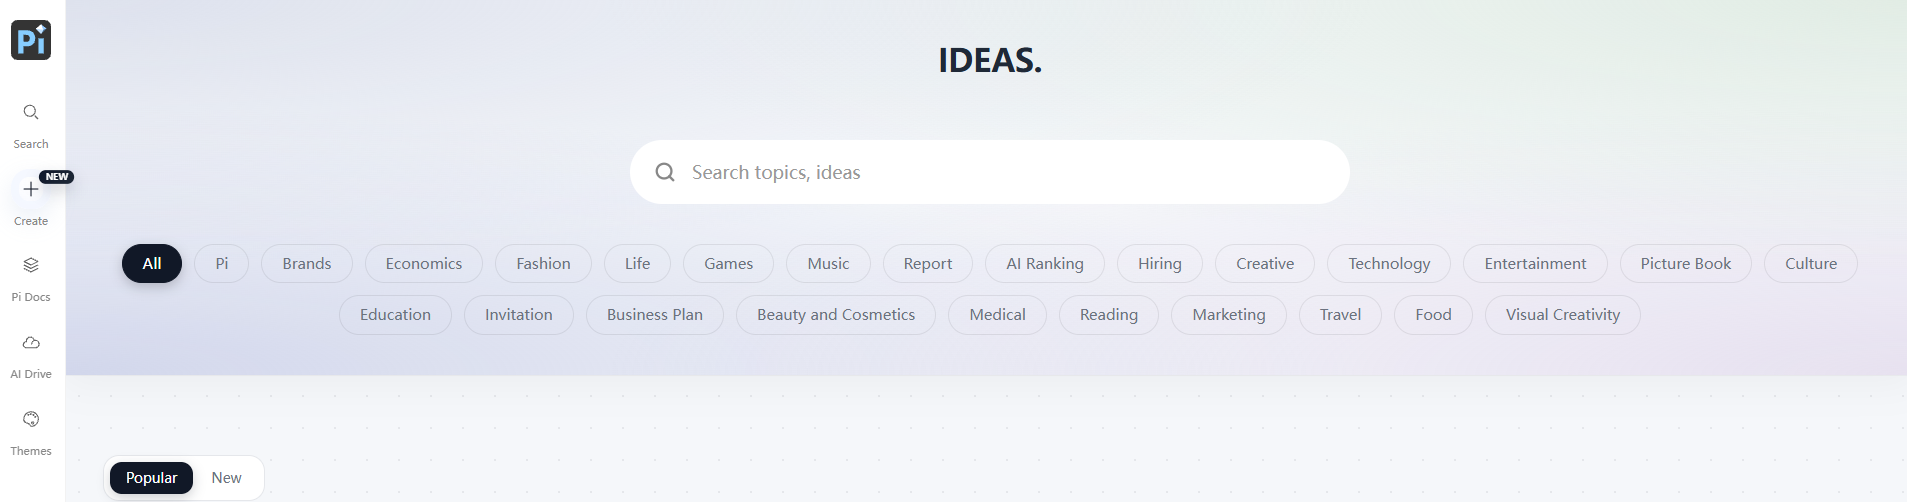Filter ideas by Brands category

pos(307,263)
